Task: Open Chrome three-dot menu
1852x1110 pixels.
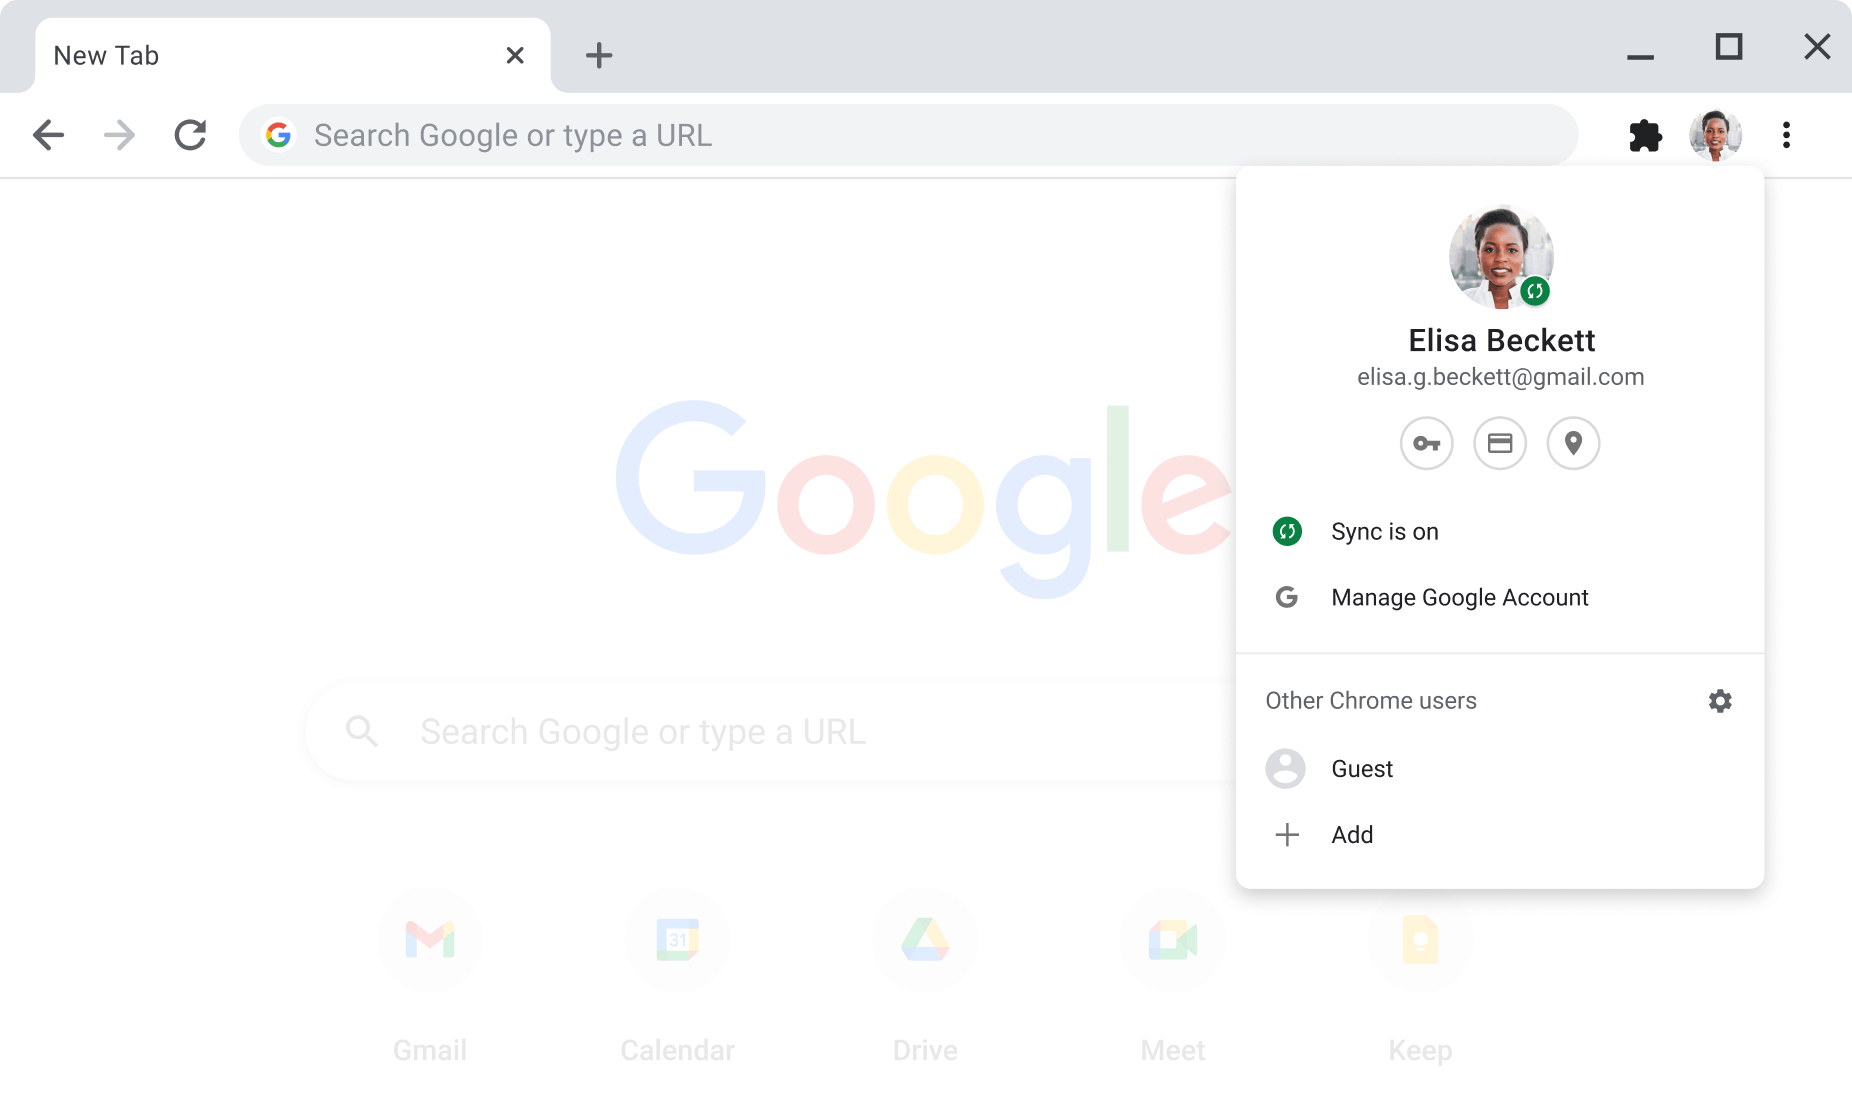Action: click(1786, 135)
